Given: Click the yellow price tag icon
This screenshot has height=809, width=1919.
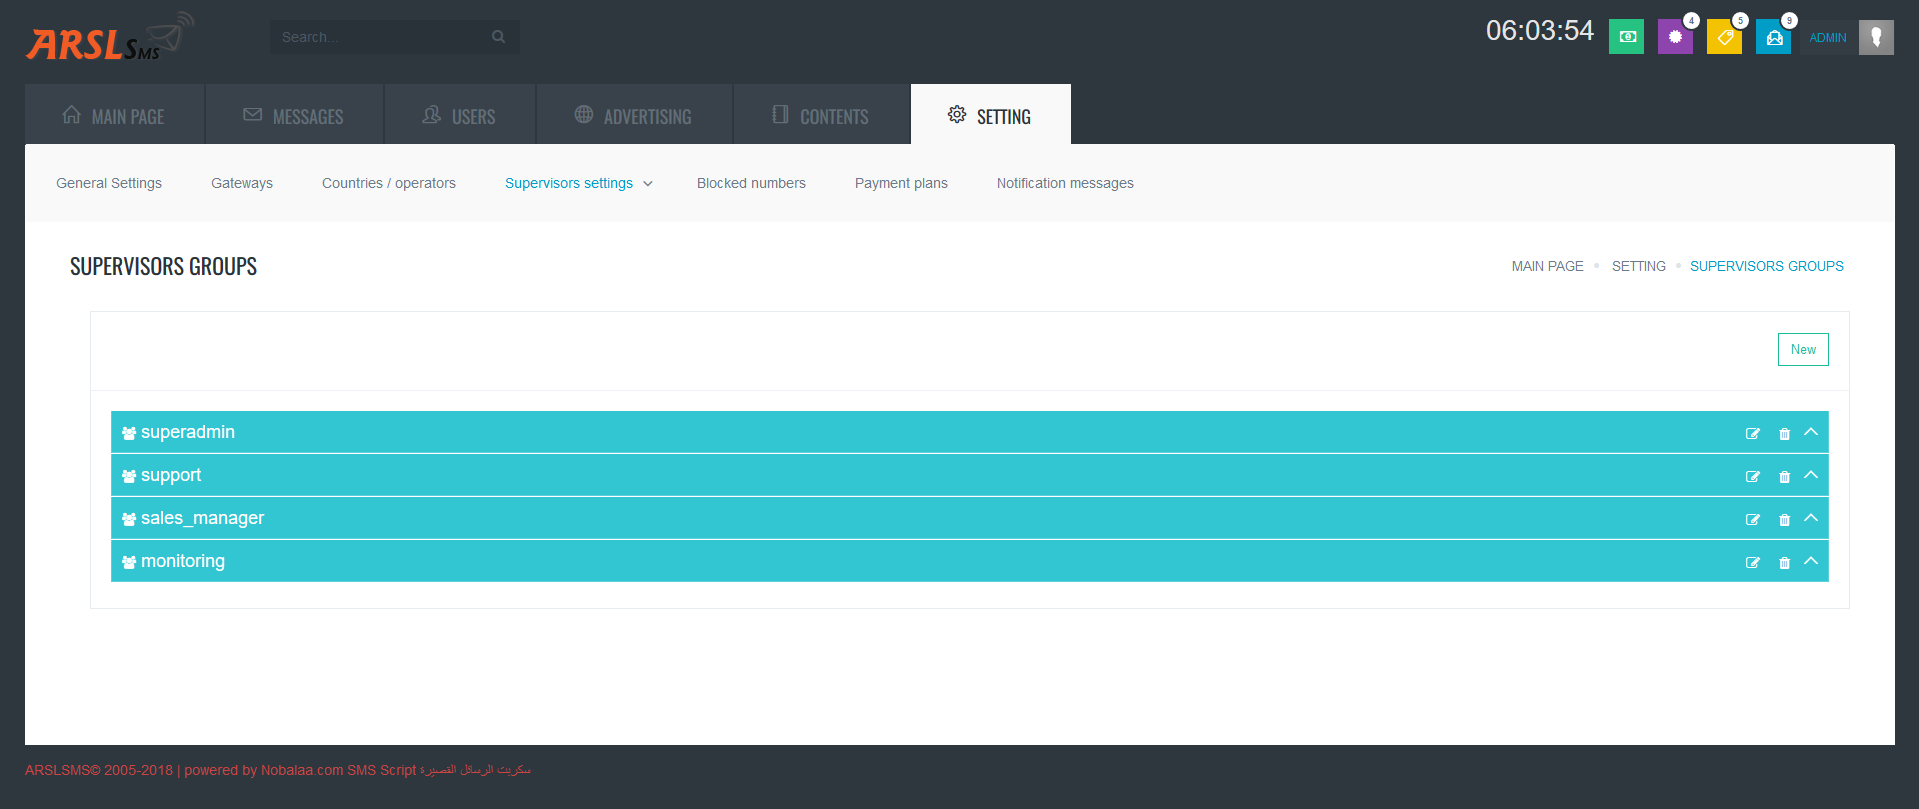Looking at the screenshot, I should (1724, 37).
